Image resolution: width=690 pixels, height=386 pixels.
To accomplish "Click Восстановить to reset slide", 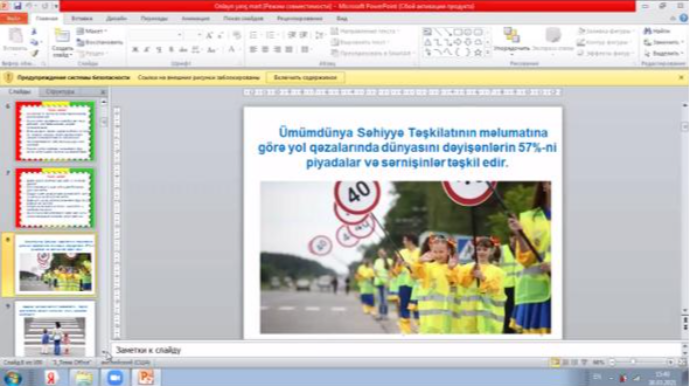I will [100, 42].
